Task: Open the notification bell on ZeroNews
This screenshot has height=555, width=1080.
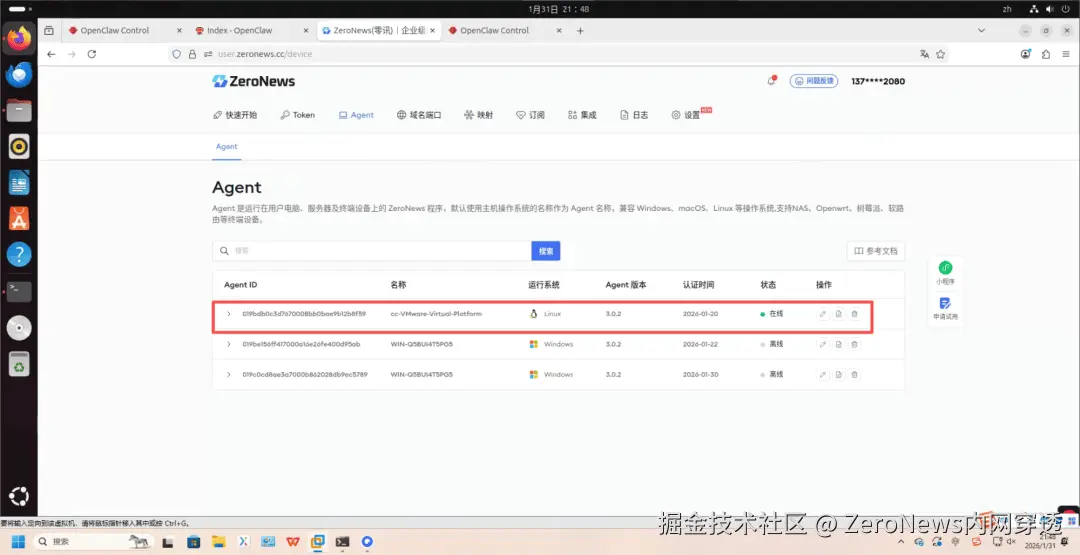Action: click(771, 81)
